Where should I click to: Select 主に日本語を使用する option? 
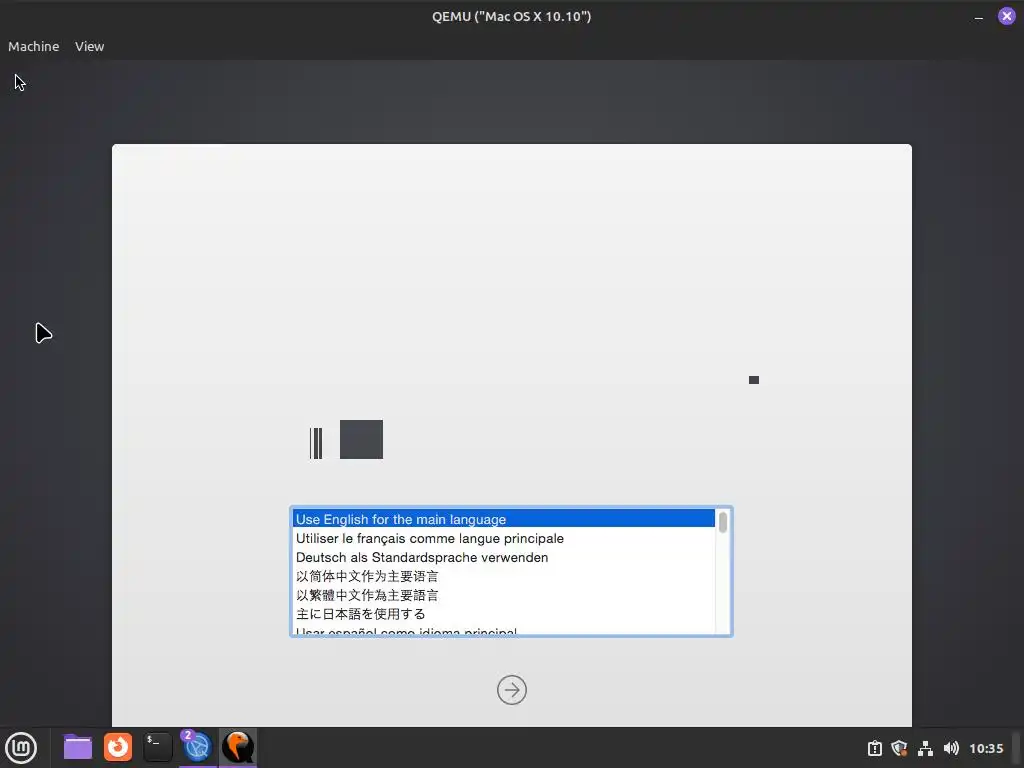(504, 614)
